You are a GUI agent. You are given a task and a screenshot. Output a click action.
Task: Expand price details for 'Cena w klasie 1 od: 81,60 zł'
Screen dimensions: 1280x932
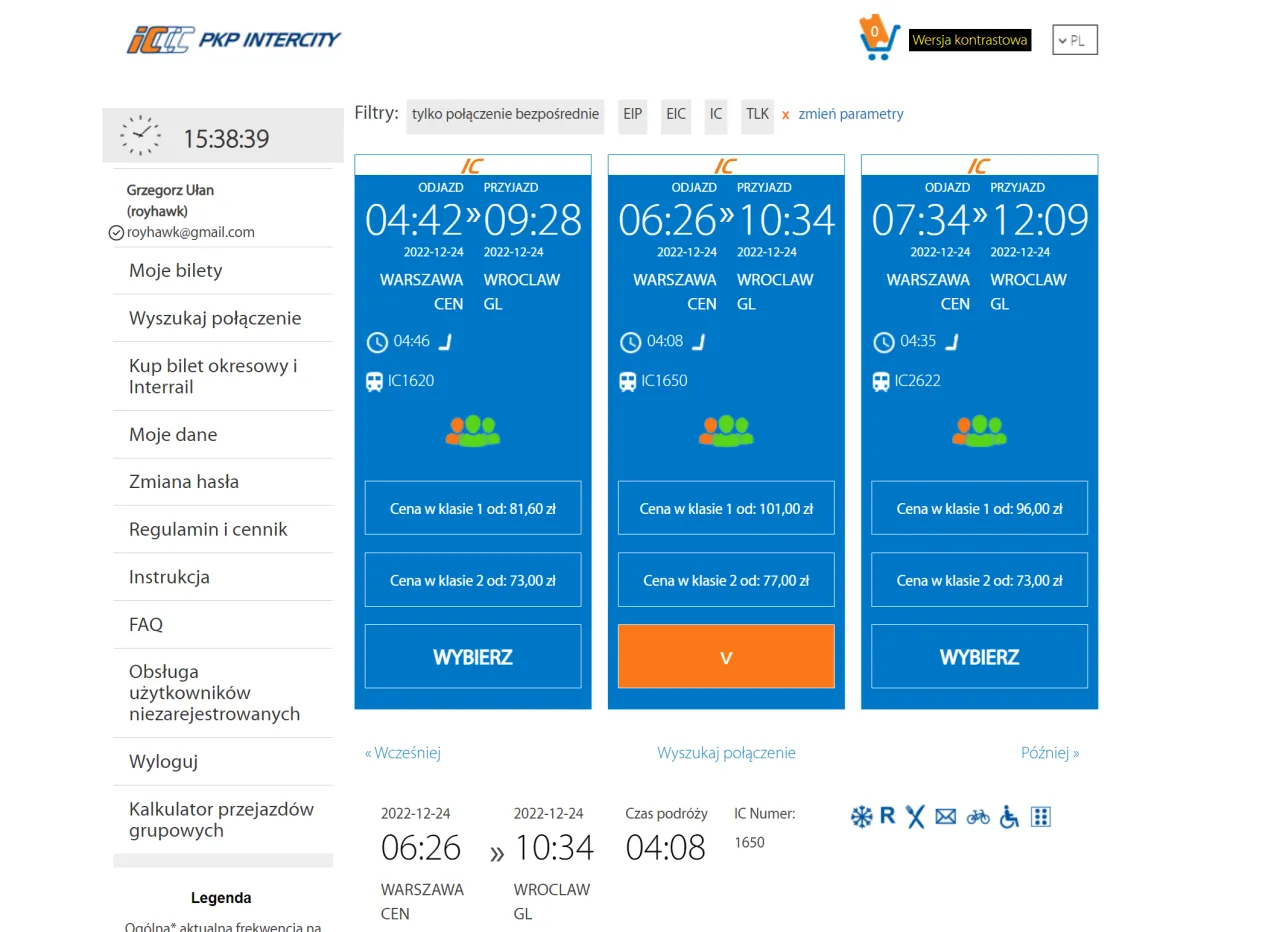coord(472,508)
